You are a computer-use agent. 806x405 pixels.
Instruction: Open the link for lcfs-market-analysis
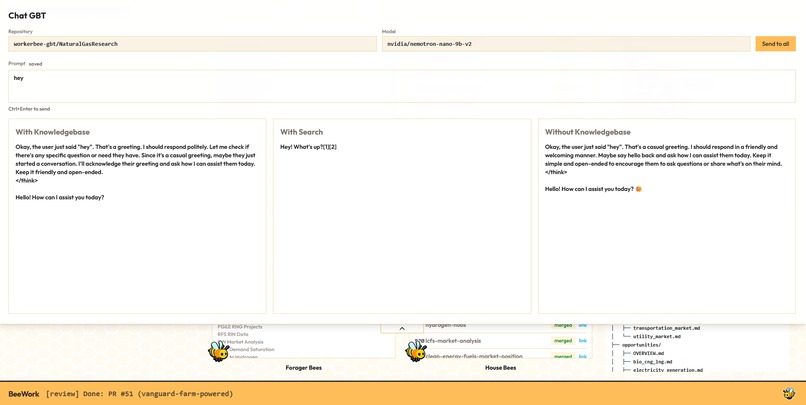pos(582,341)
